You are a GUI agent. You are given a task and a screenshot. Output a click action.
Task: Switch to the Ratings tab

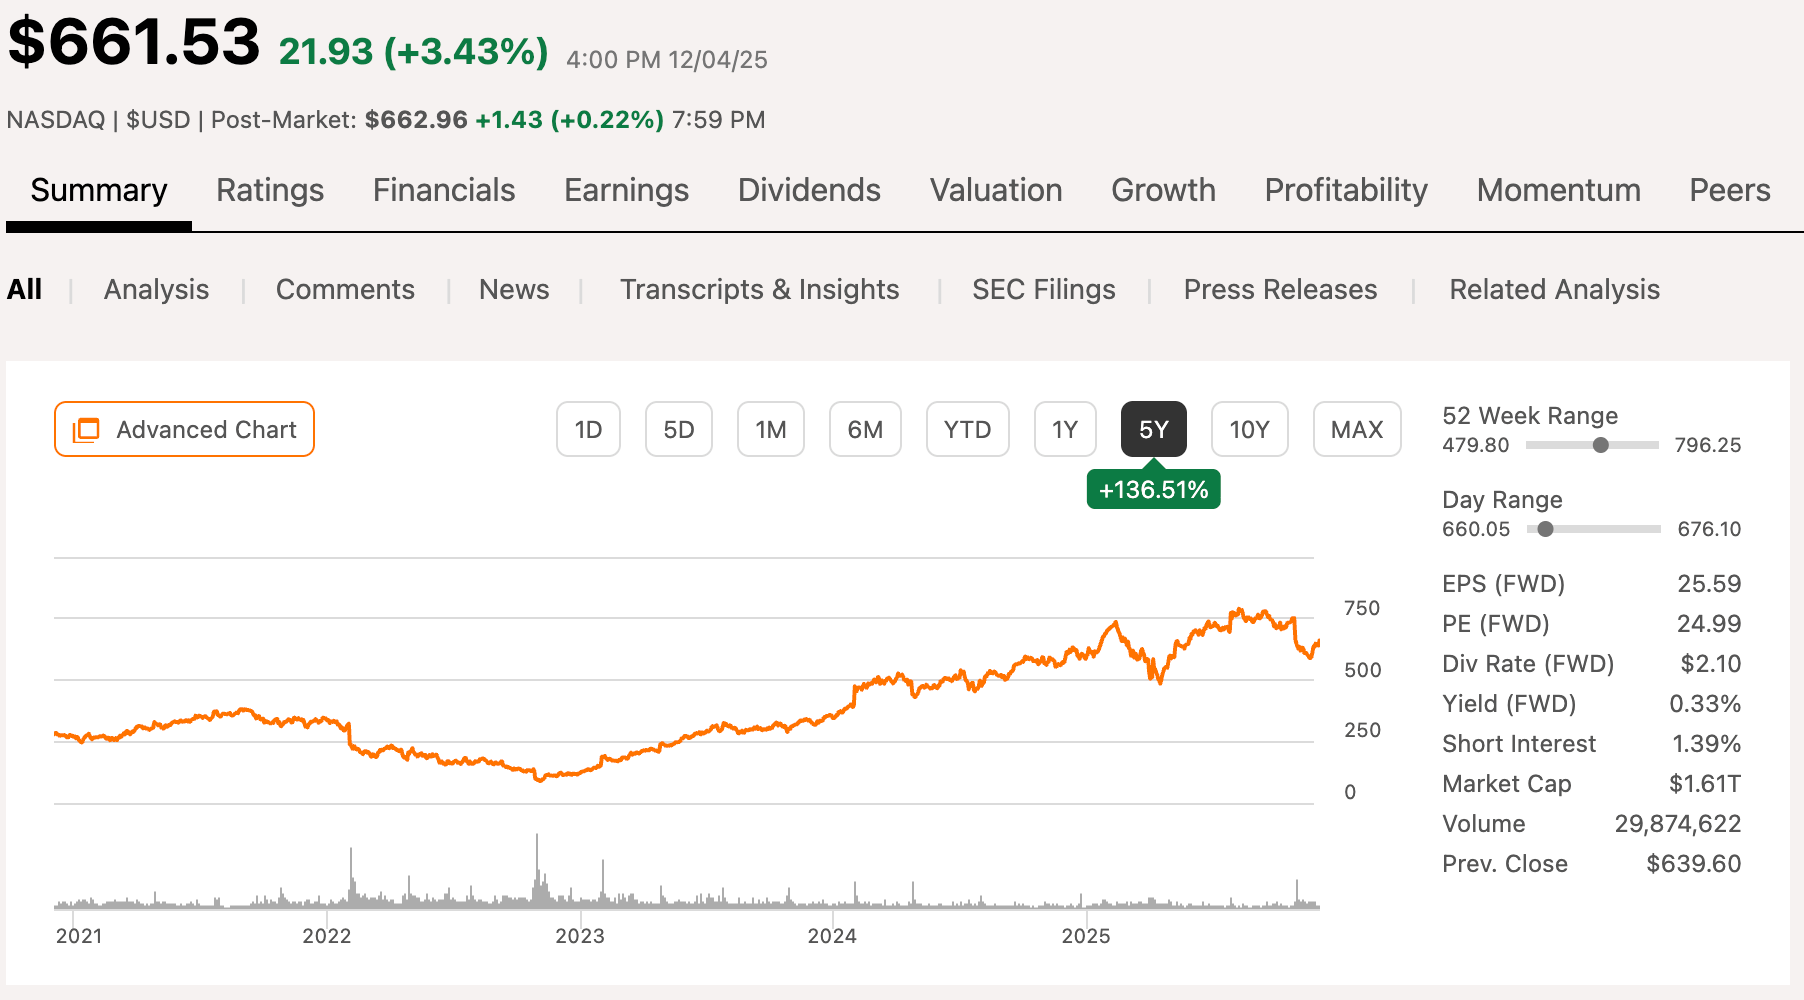pyautogui.click(x=270, y=190)
